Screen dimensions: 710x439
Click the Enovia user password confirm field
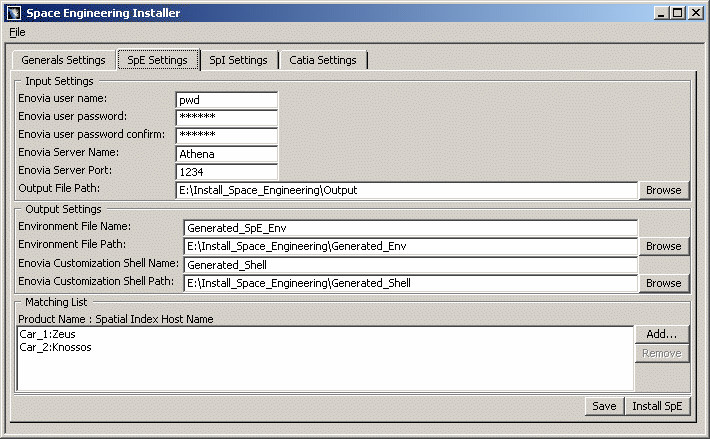226,136
